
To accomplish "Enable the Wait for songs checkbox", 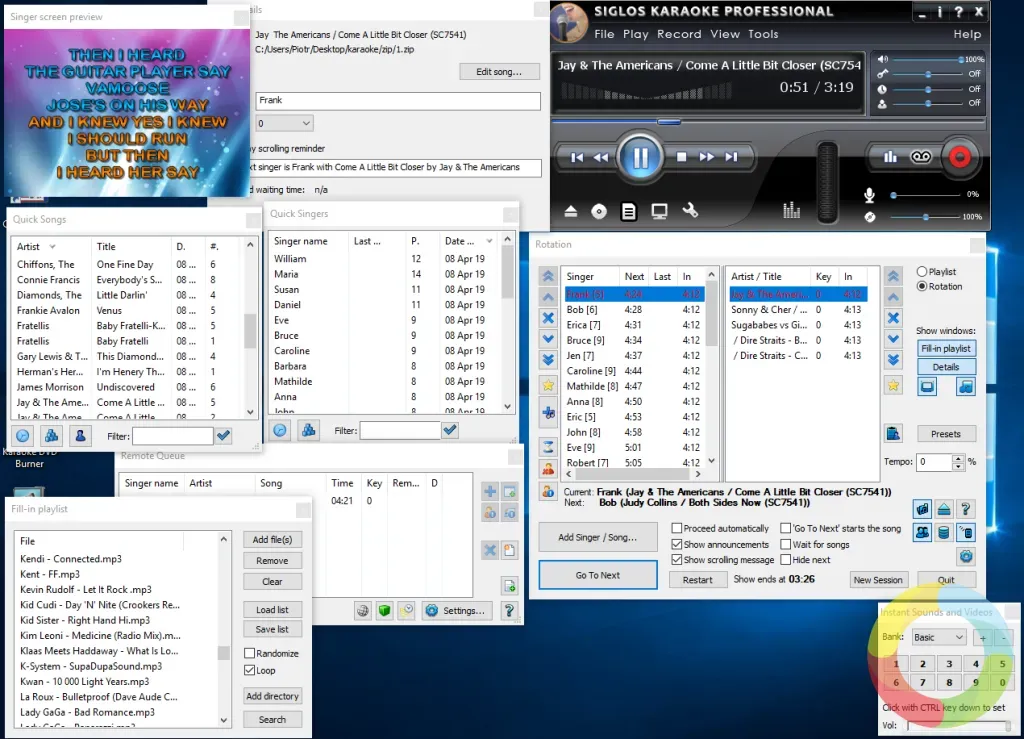I will pos(786,544).
